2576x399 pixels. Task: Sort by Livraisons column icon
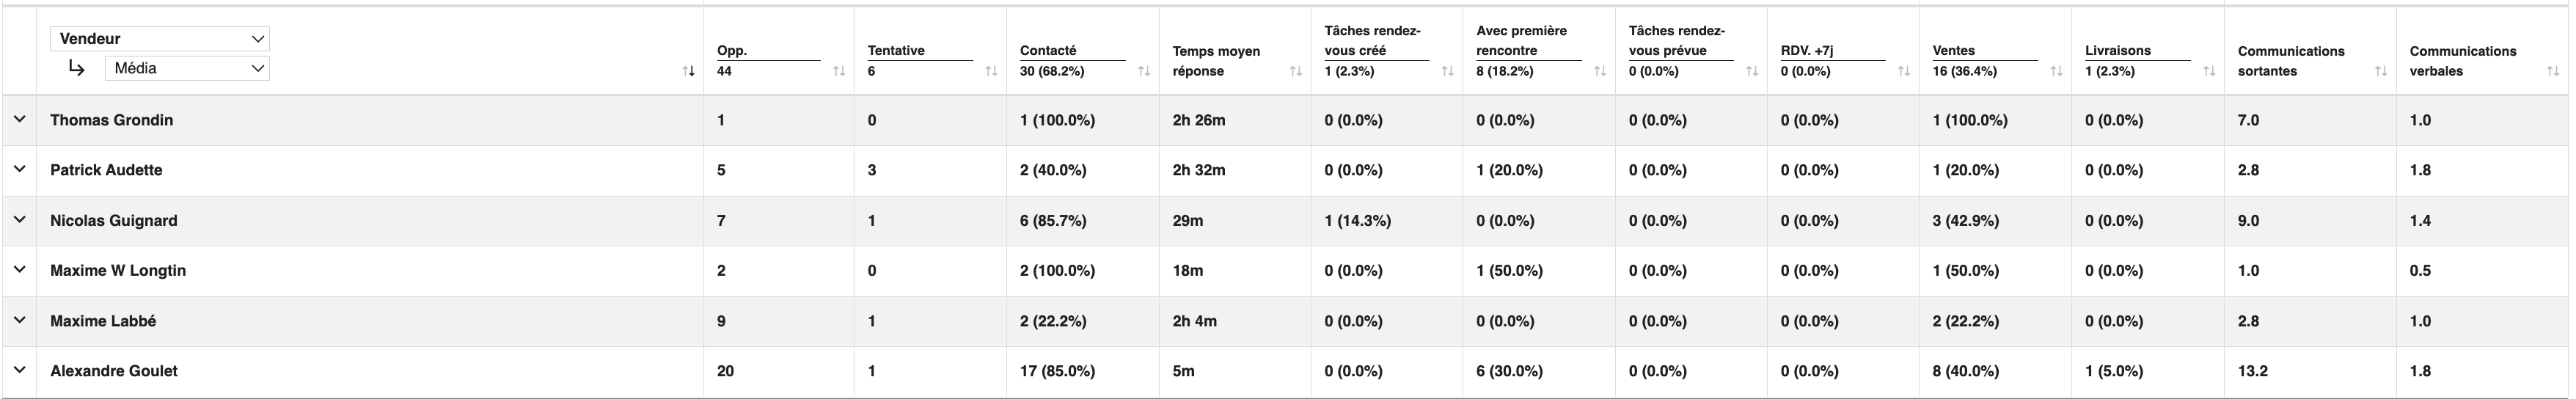[x=2209, y=71]
